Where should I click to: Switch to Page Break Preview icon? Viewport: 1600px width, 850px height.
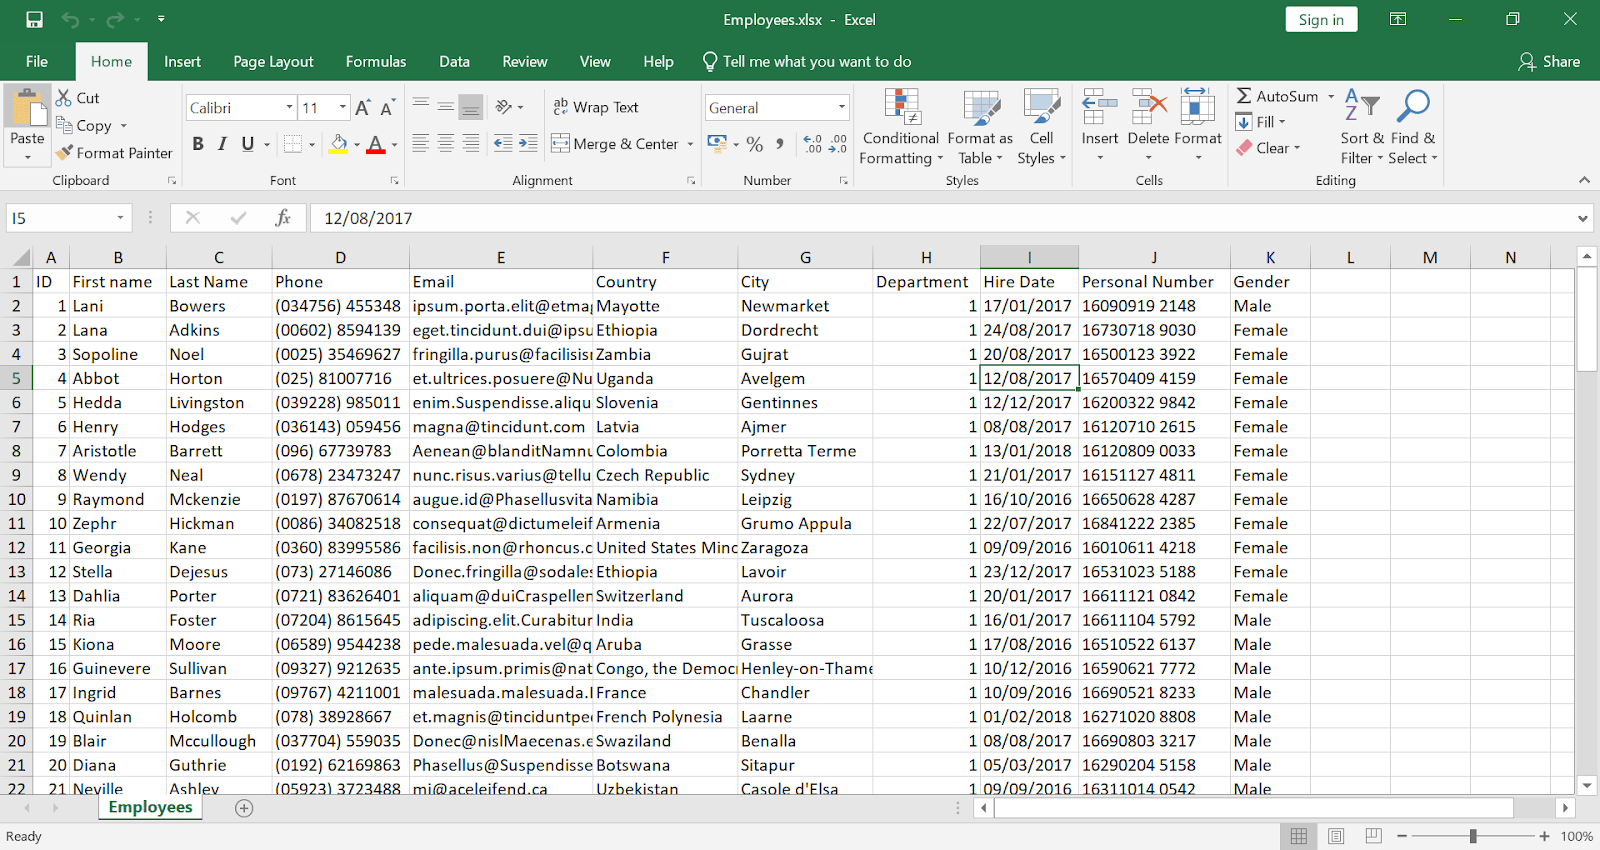(x=1374, y=836)
